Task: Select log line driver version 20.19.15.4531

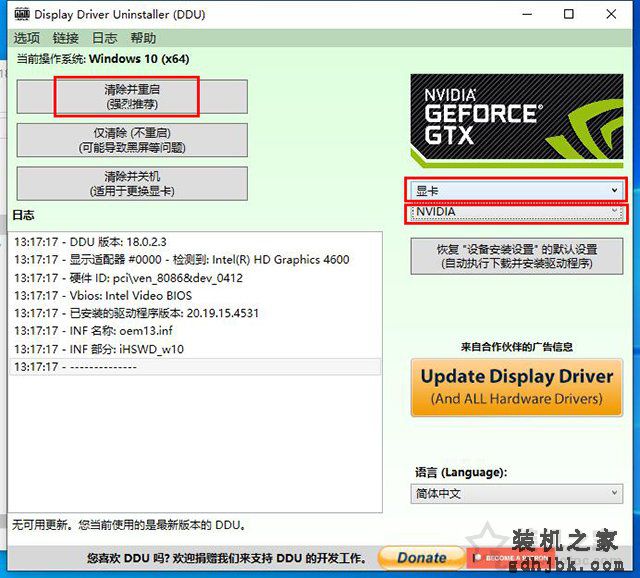Action: (195, 313)
